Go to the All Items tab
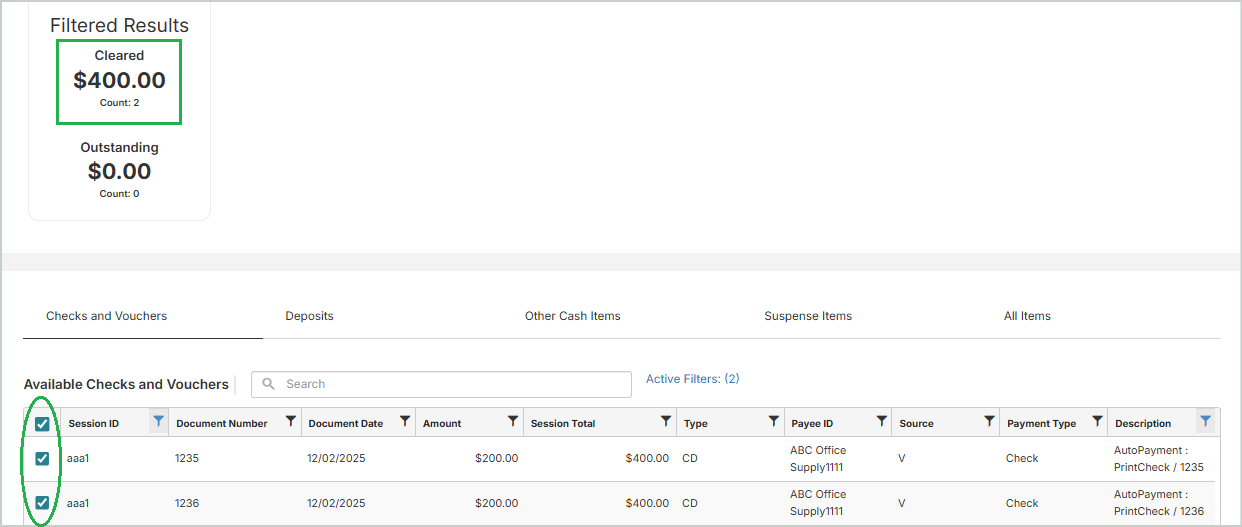This screenshot has height=527, width=1242. pos(1027,316)
